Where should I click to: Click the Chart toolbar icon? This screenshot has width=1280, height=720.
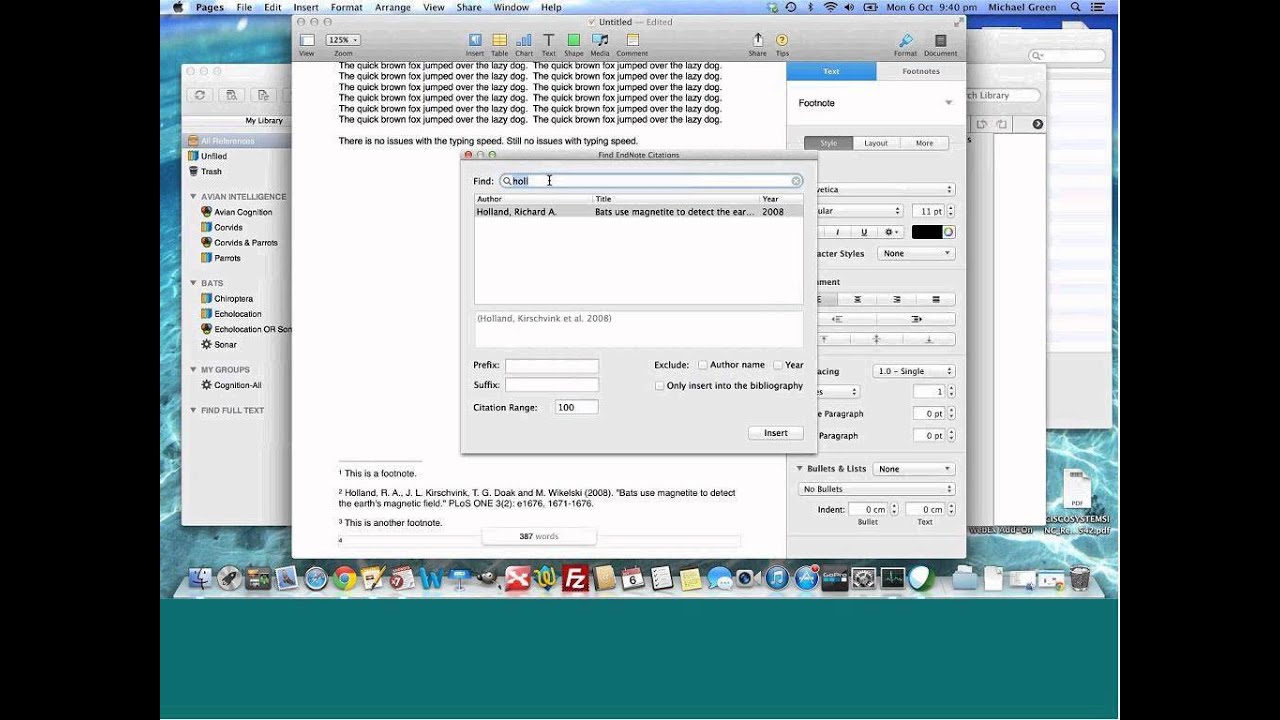[x=524, y=44]
